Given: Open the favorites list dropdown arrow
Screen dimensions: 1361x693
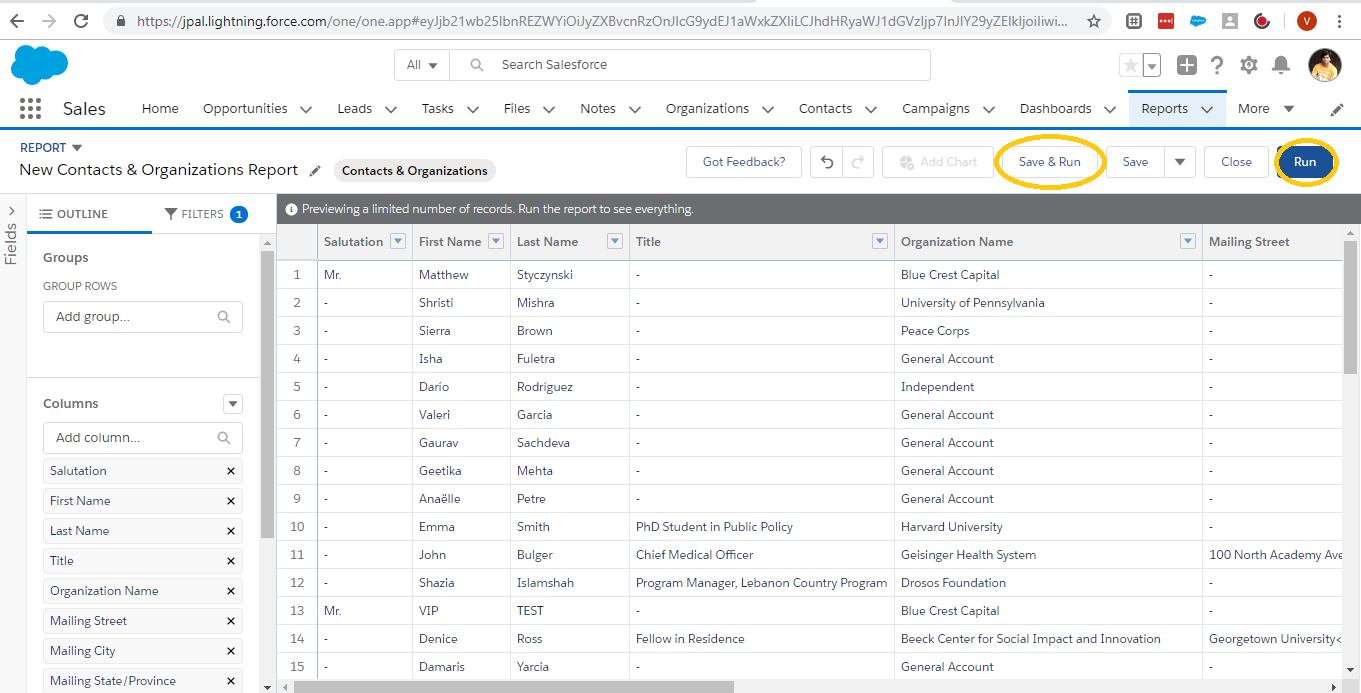Looking at the screenshot, I should 1152,65.
